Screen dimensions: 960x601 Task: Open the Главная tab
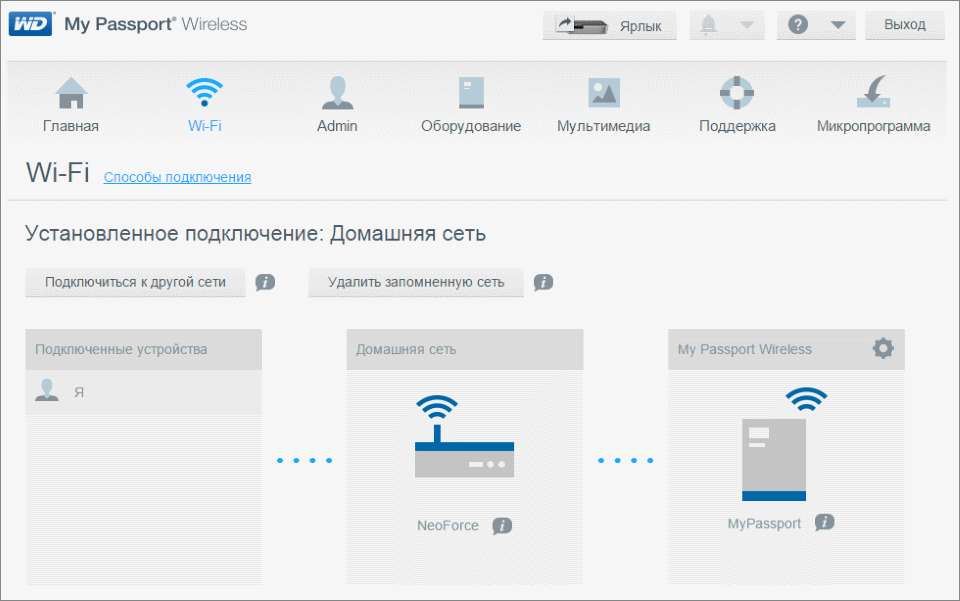click(x=71, y=106)
